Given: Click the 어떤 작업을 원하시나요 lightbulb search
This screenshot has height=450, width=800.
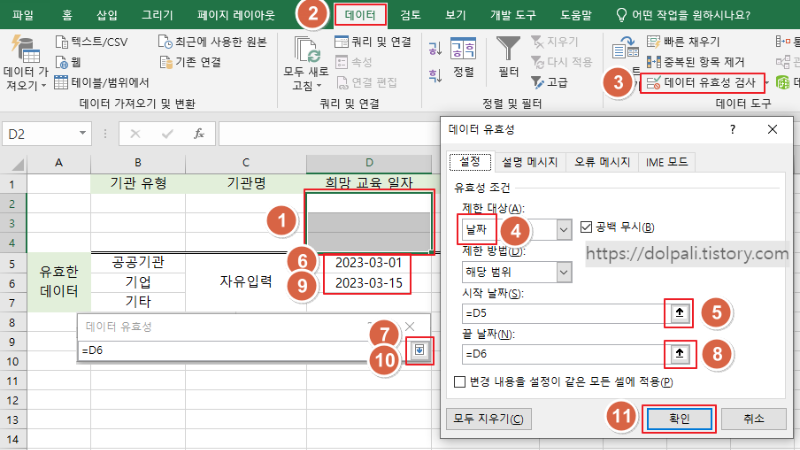Looking at the screenshot, I should click(x=684, y=15).
